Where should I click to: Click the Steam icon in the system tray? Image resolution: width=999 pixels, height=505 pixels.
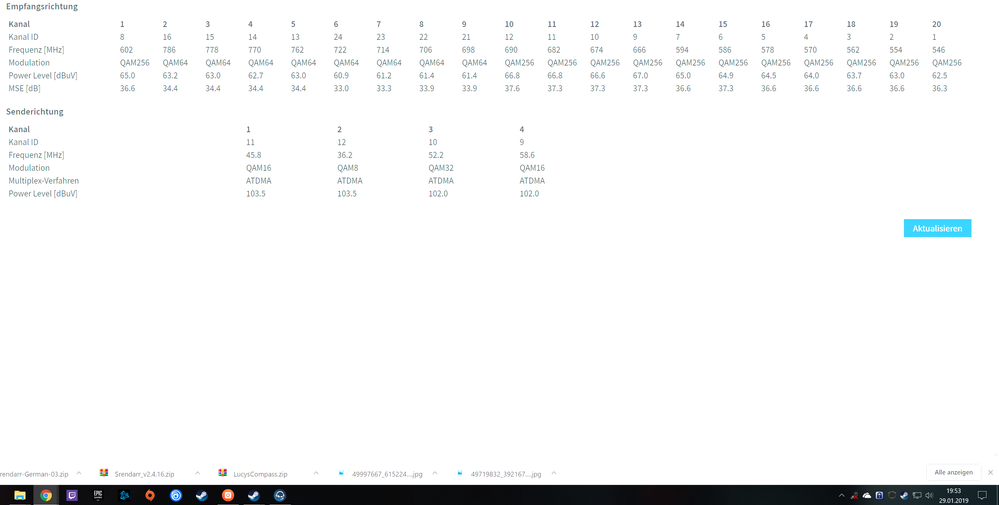(904, 495)
